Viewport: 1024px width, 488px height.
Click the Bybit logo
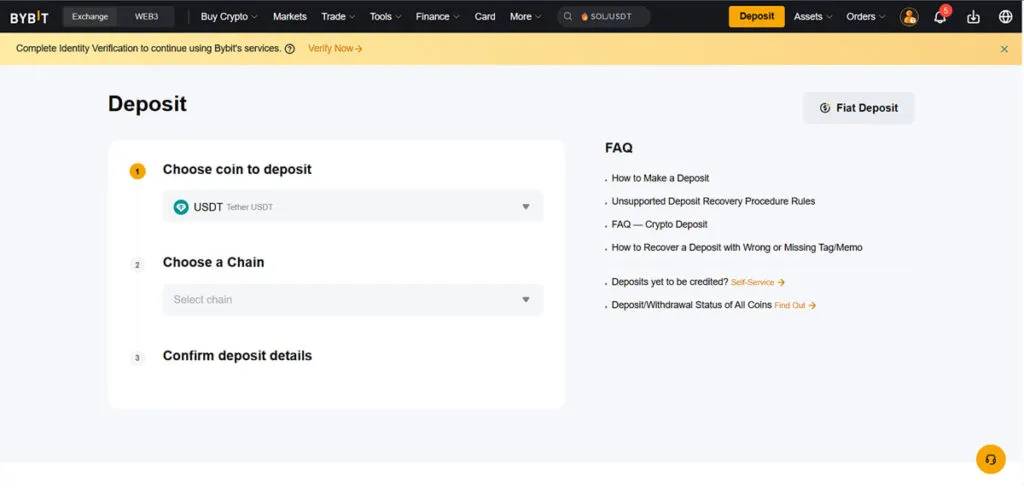click(29, 17)
